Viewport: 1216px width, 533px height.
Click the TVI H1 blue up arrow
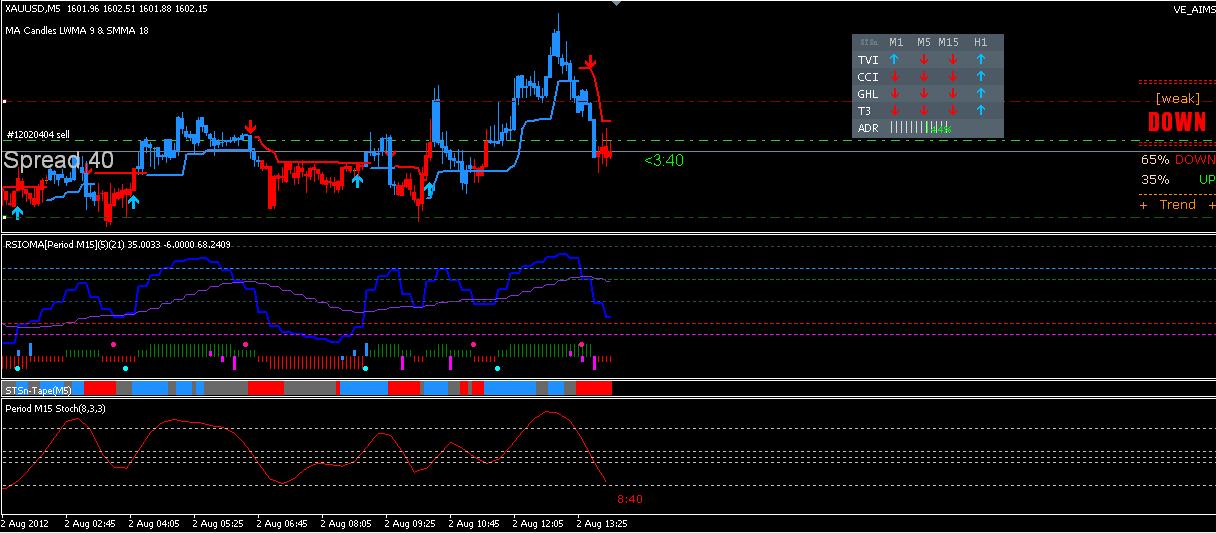pos(981,60)
